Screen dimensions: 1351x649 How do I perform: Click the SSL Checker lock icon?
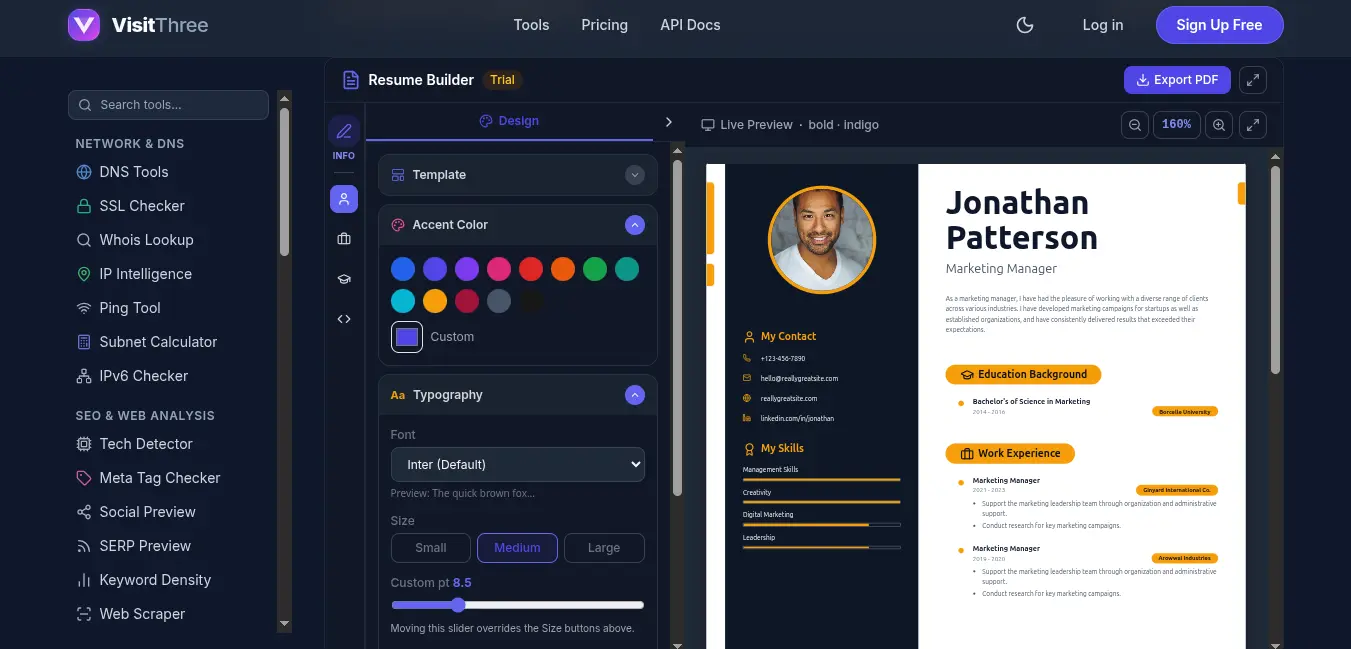pyautogui.click(x=84, y=206)
